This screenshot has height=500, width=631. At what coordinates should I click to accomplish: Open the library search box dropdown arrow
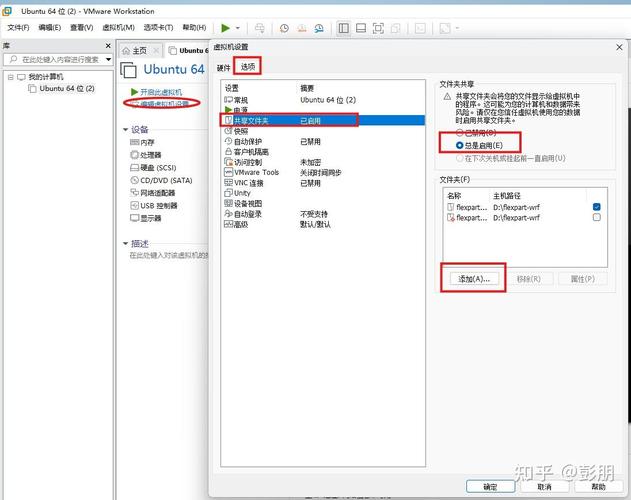click(108, 60)
